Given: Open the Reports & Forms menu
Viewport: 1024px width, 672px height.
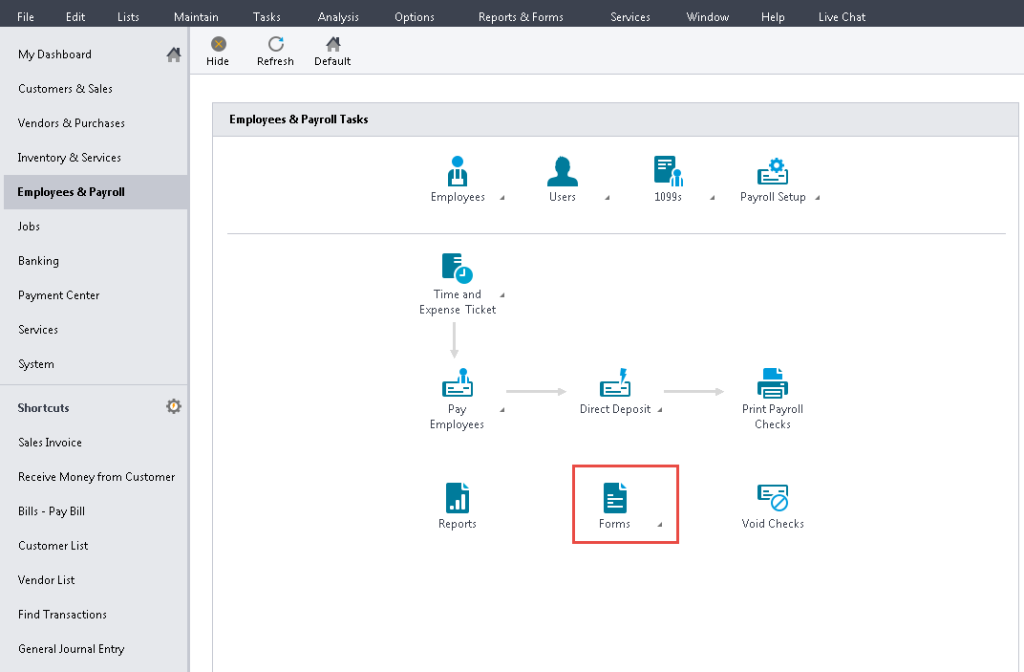Looking at the screenshot, I should coord(520,17).
